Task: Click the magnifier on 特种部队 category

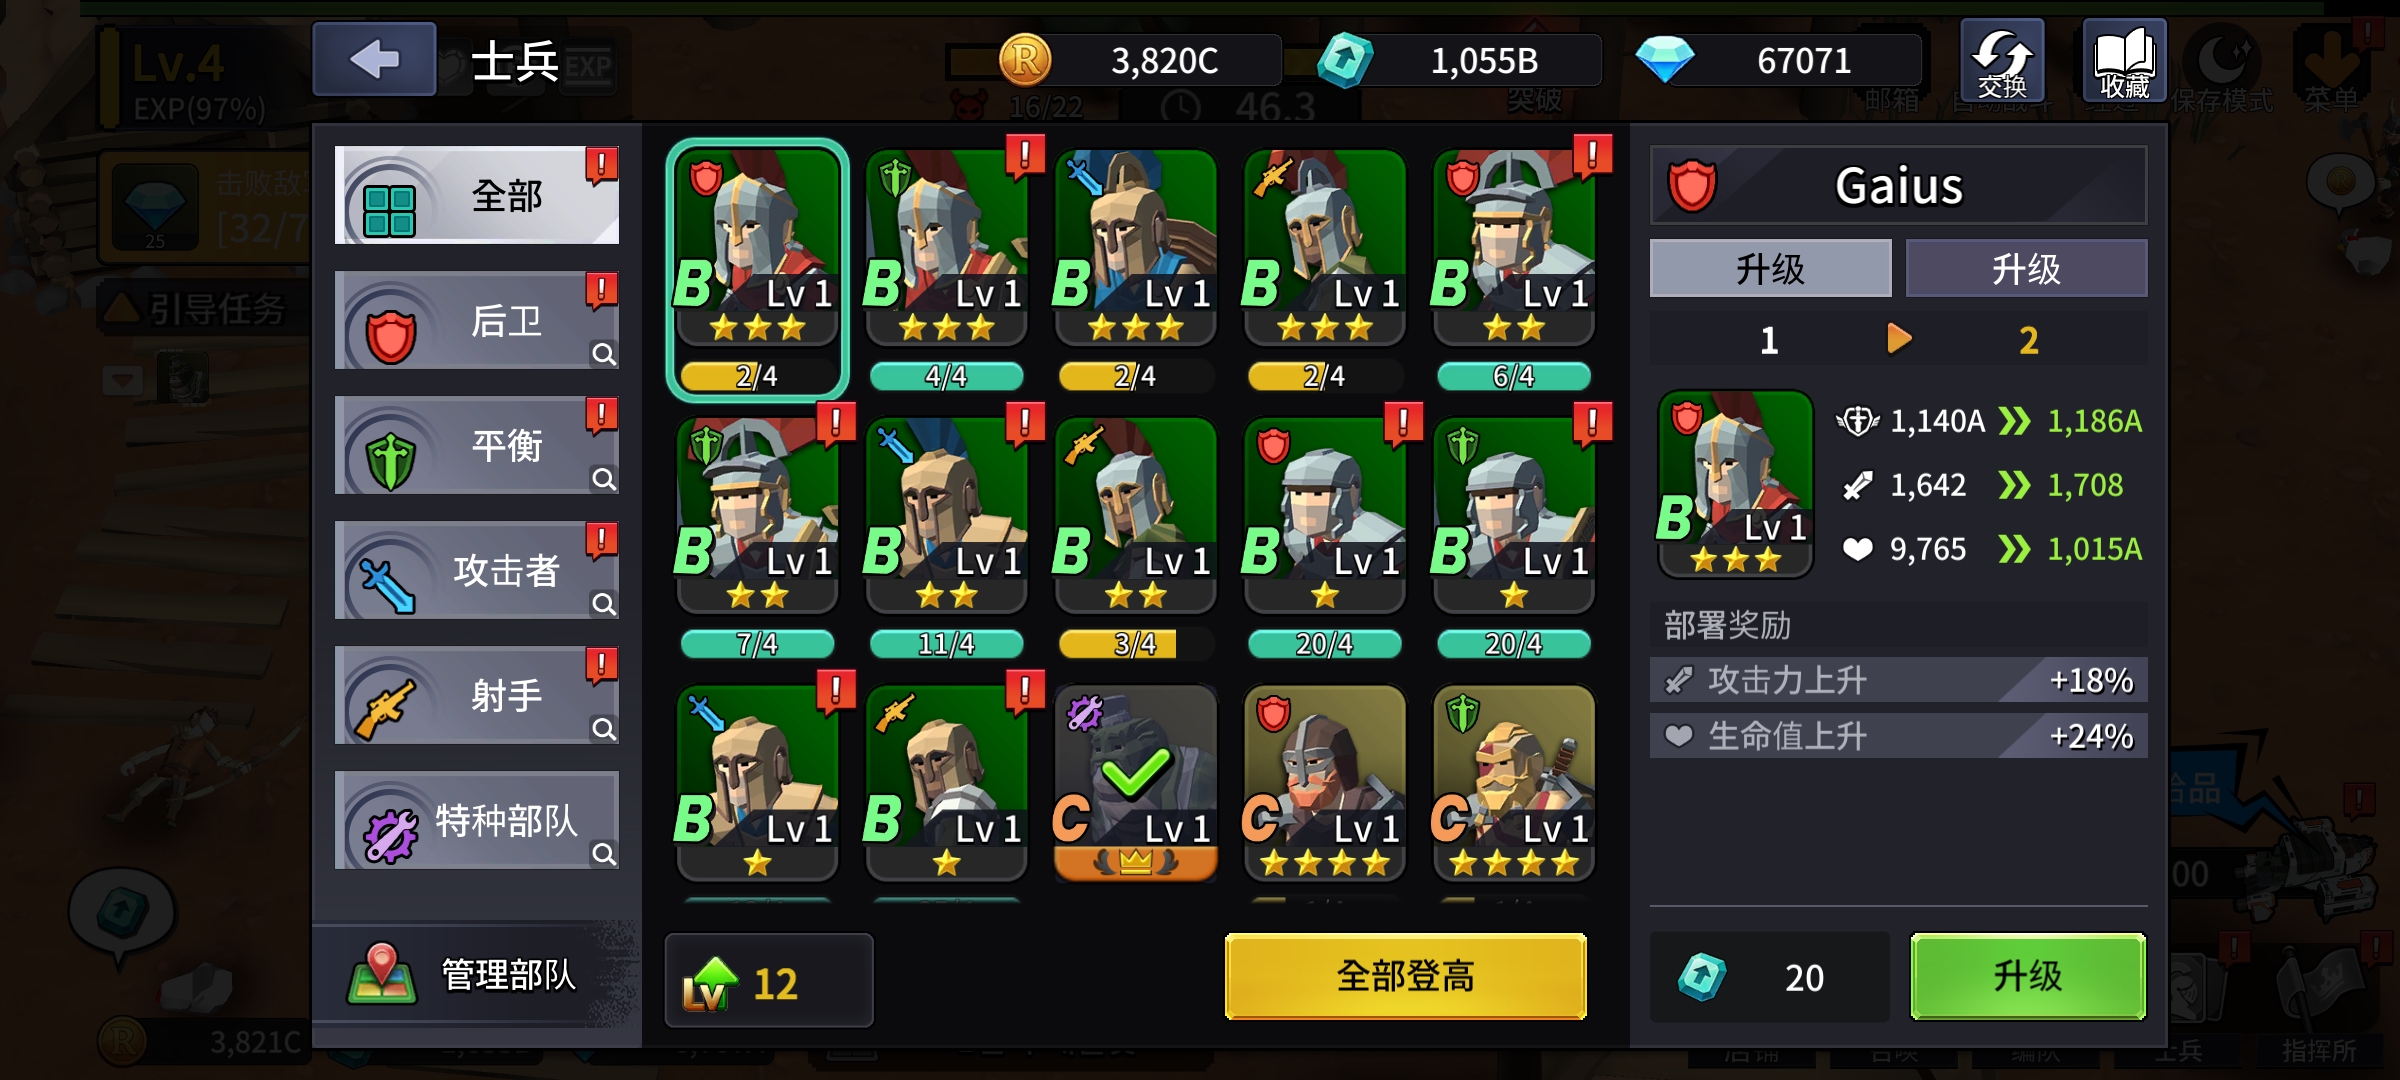Action: pos(603,854)
